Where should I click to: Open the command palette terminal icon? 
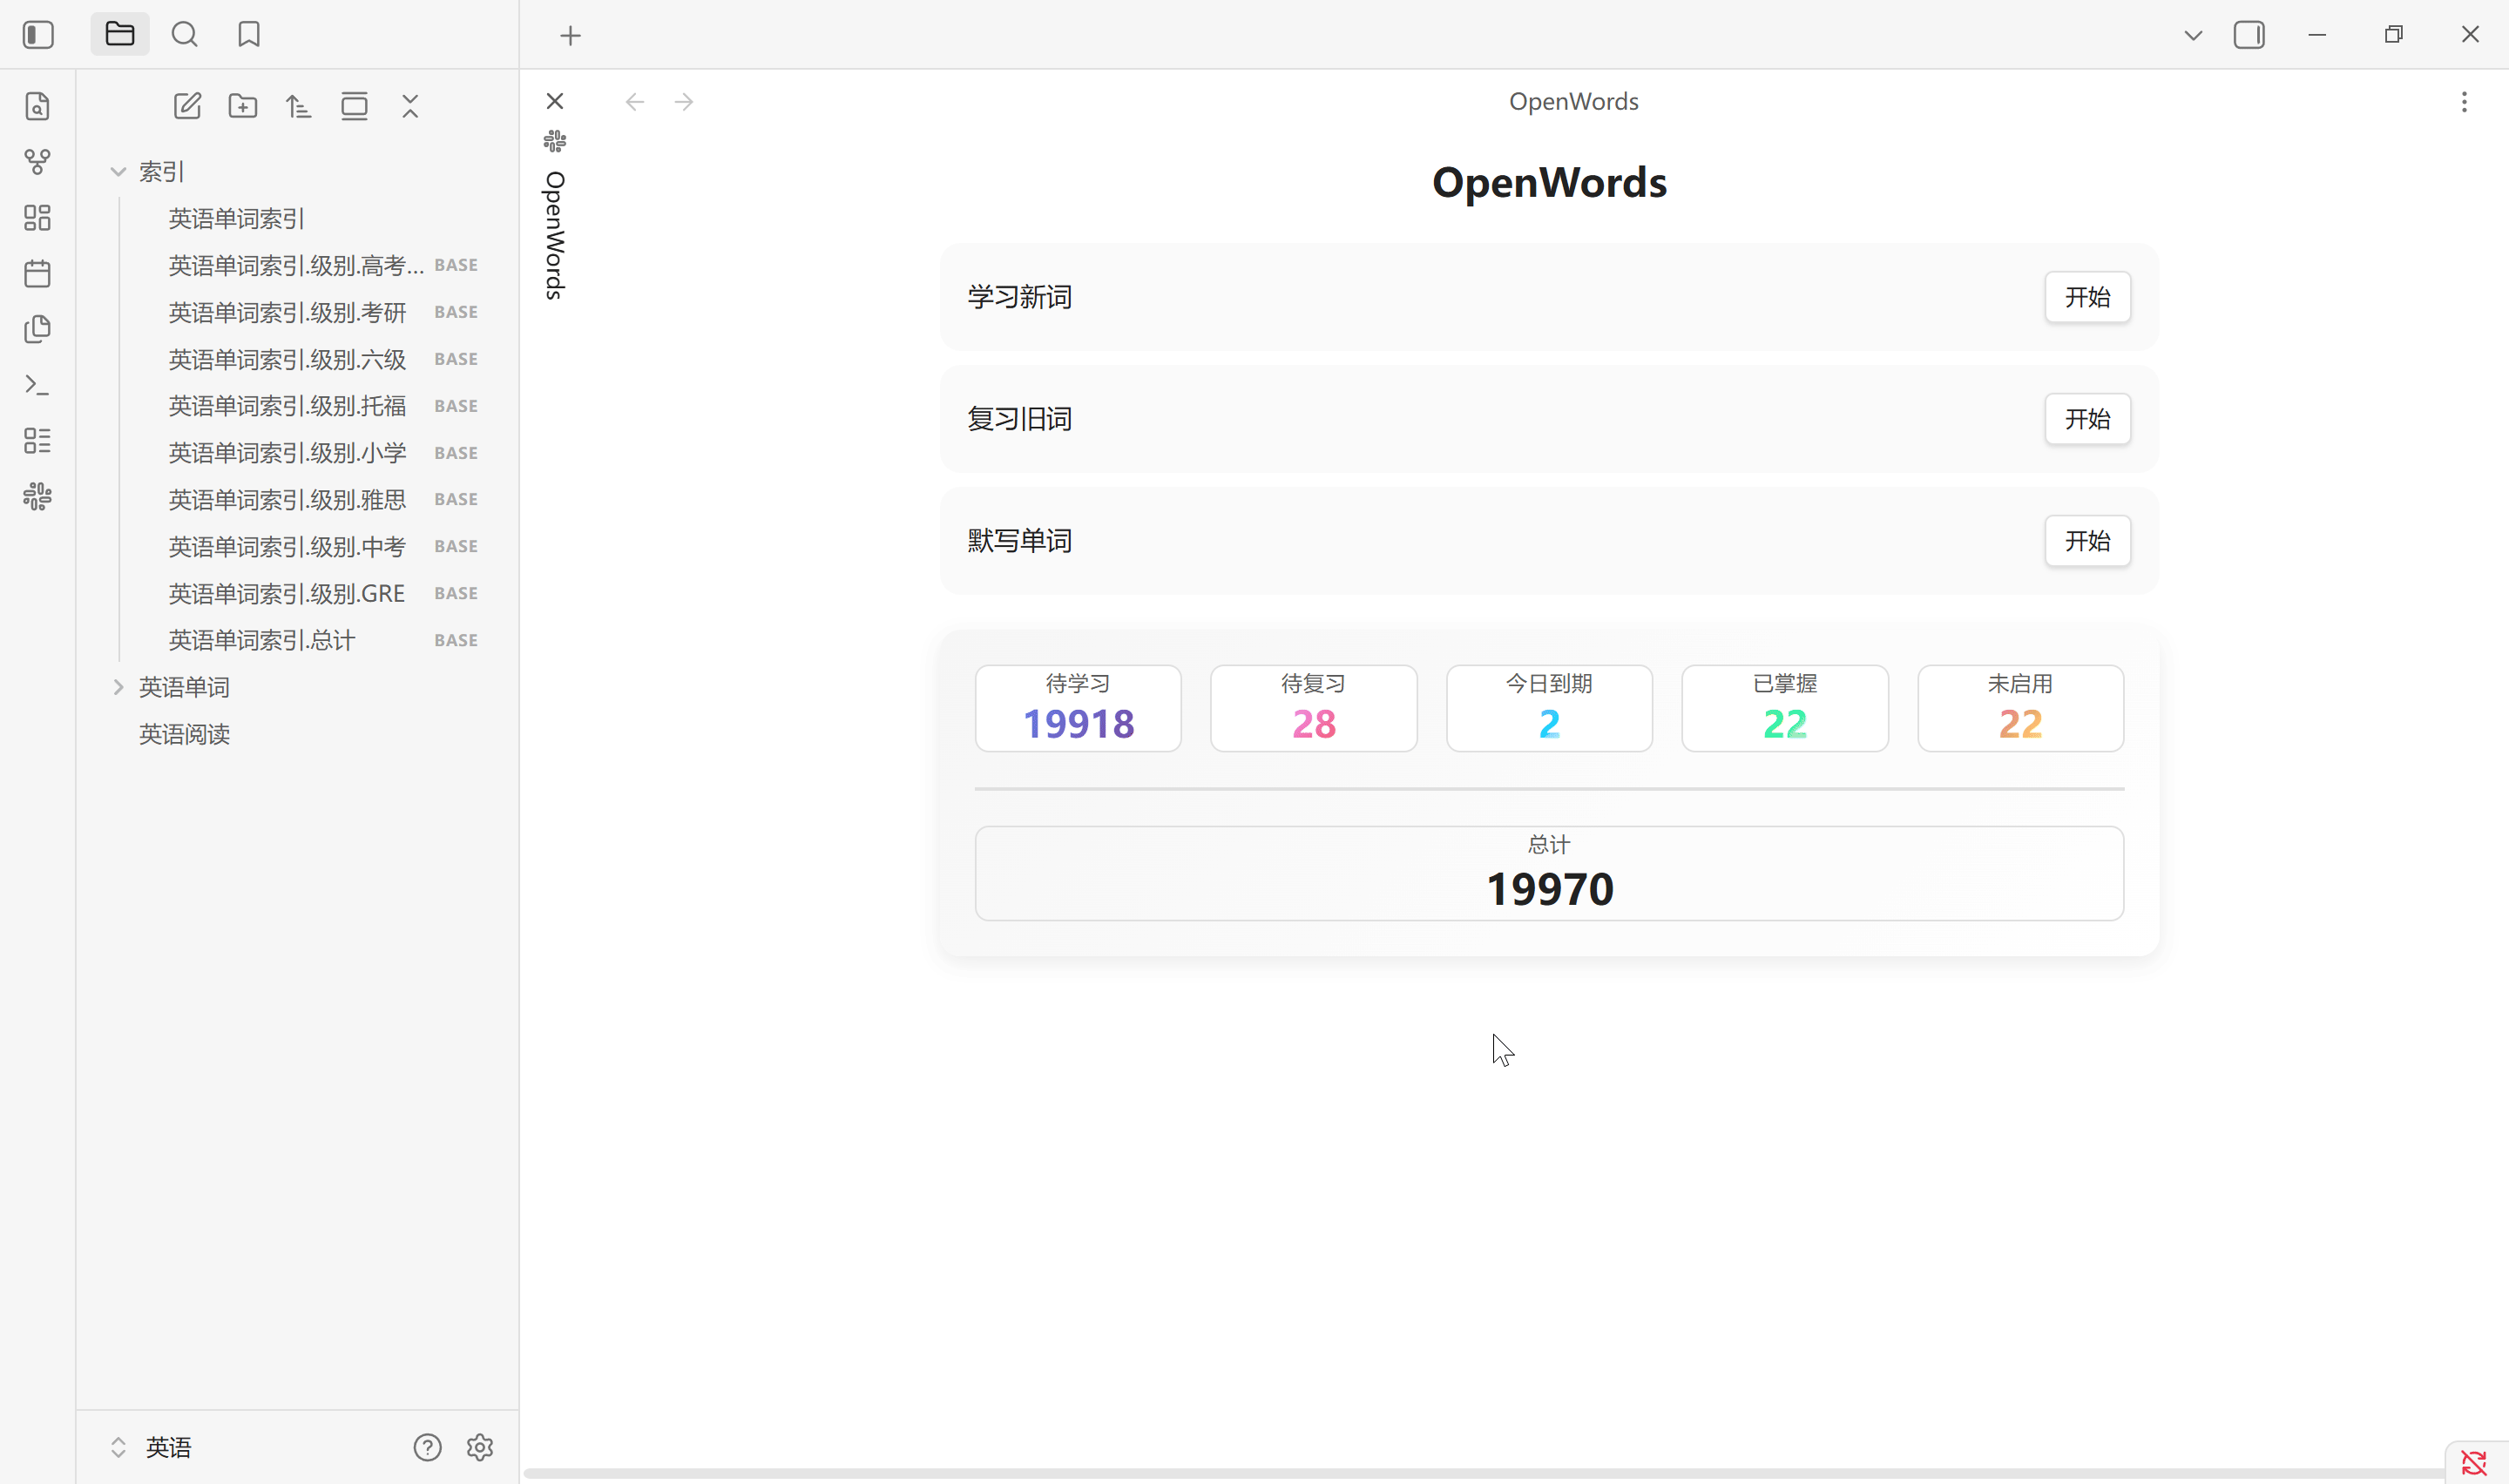(x=37, y=385)
